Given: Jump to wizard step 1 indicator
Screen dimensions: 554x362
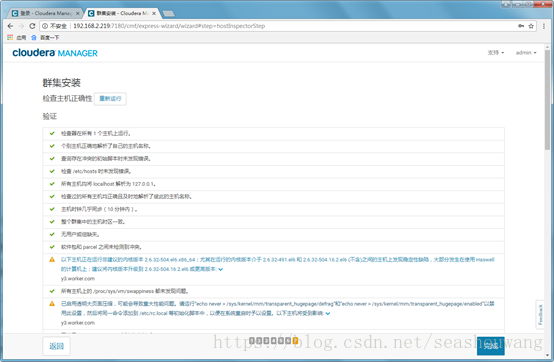Looking at the screenshot, I should tap(252, 340).
